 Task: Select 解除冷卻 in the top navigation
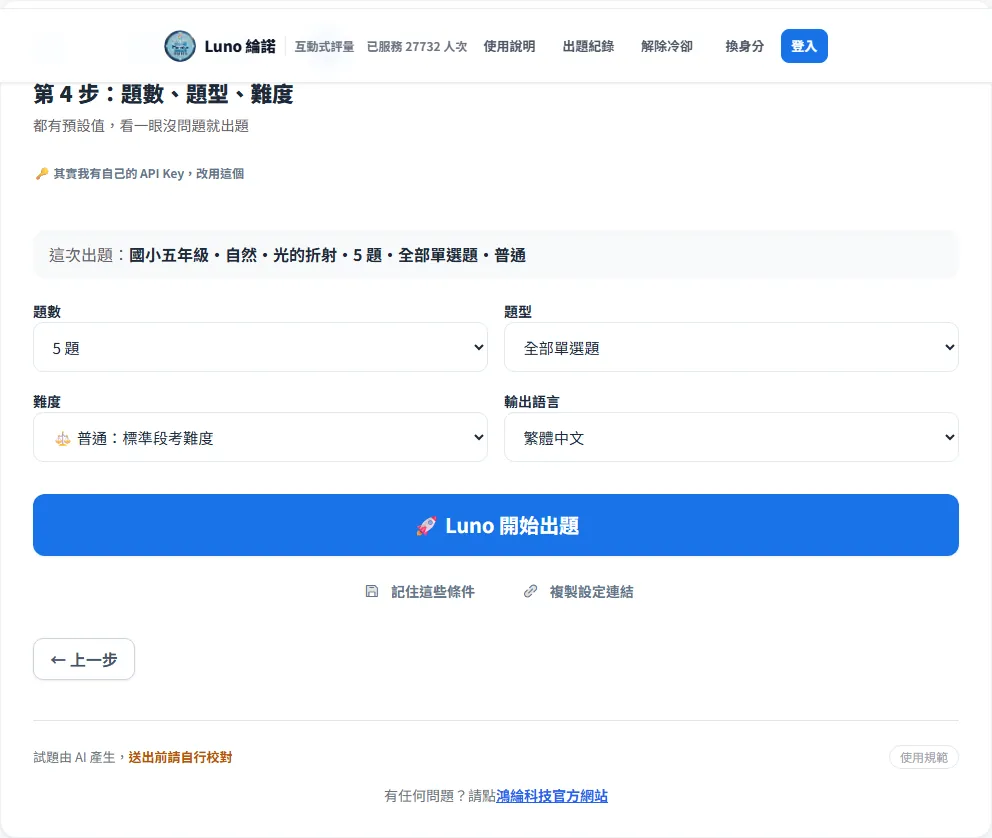[x=667, y=46]
